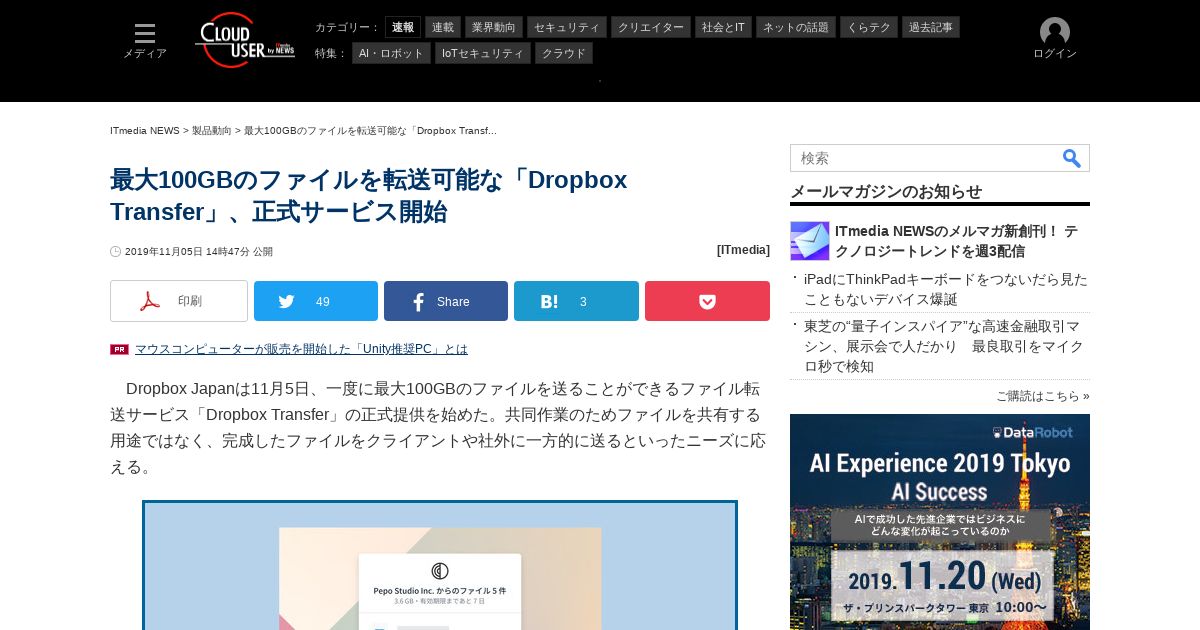Open the クラウド feature
Image resolution: width=1200 pixels, height=630 pixels.
(564, 53)
